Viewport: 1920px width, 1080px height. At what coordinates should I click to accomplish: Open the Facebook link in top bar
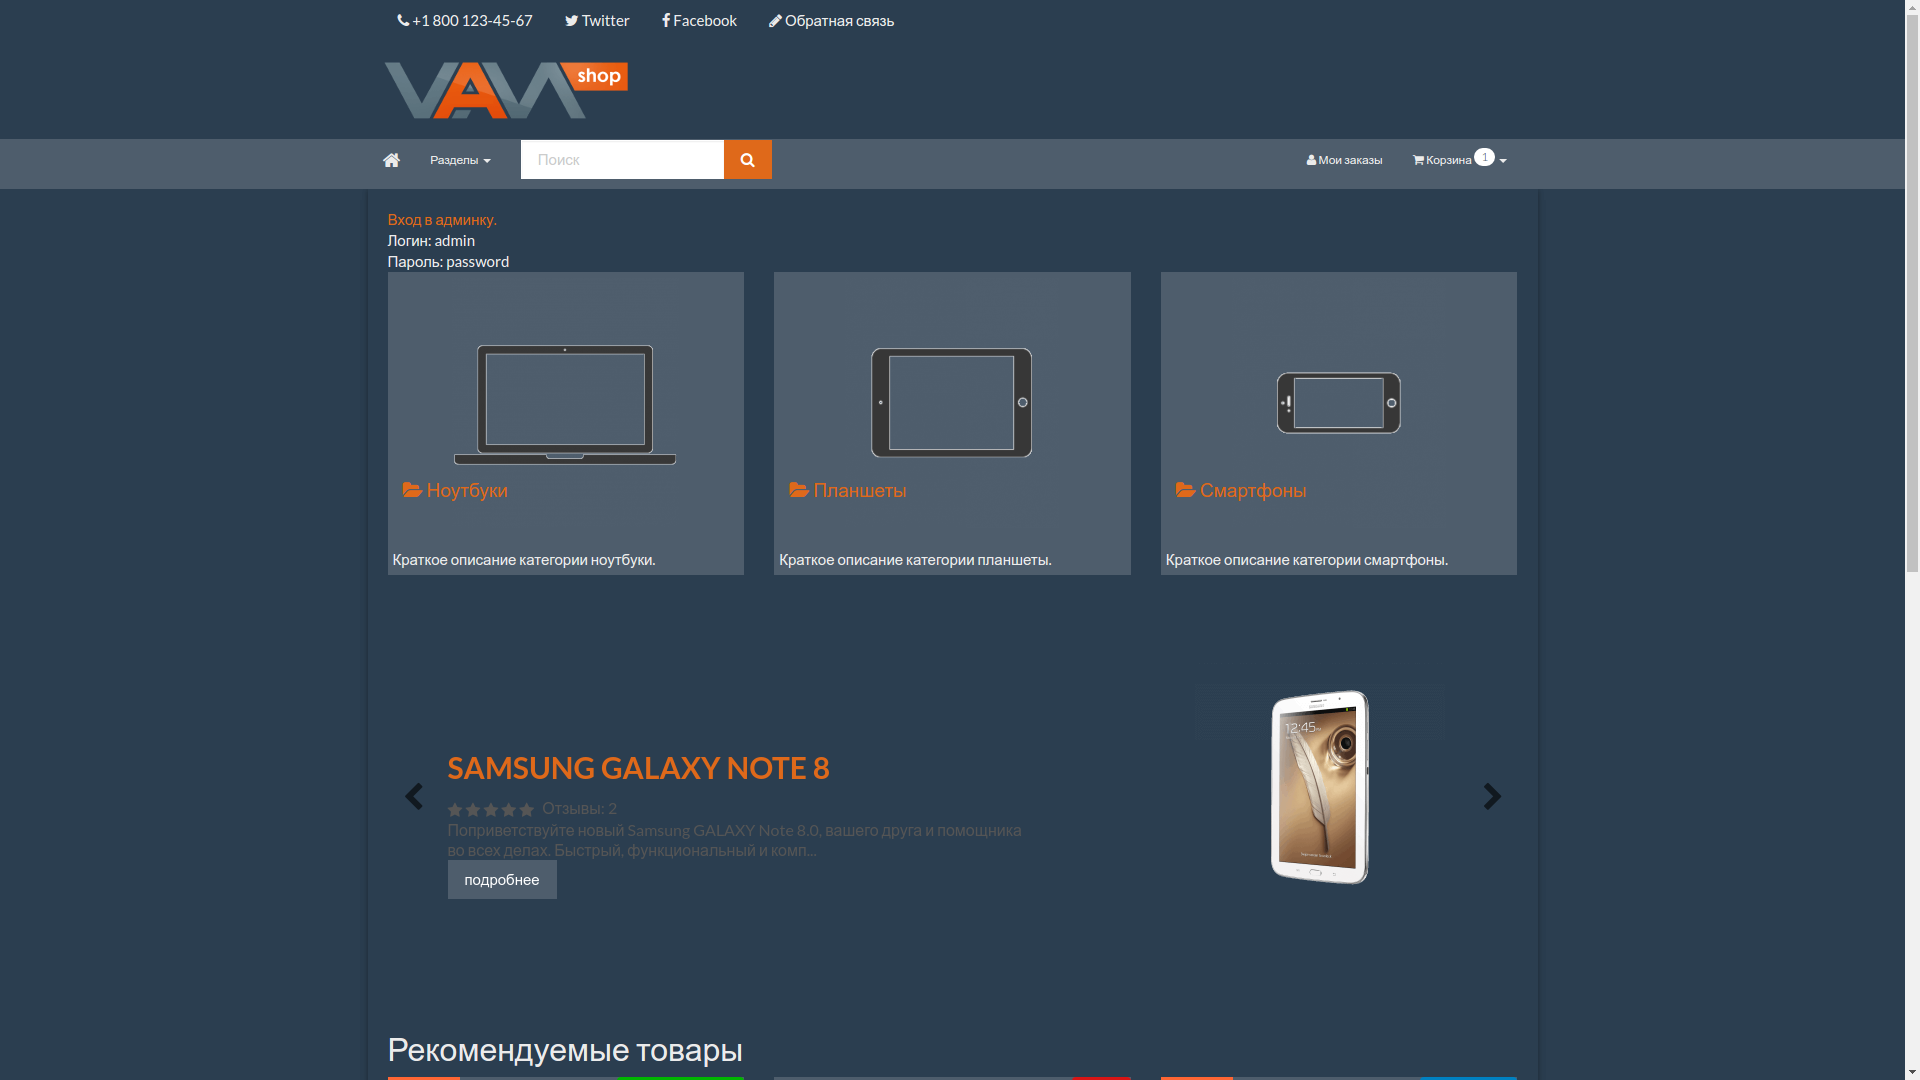click(x=699, y=20)
